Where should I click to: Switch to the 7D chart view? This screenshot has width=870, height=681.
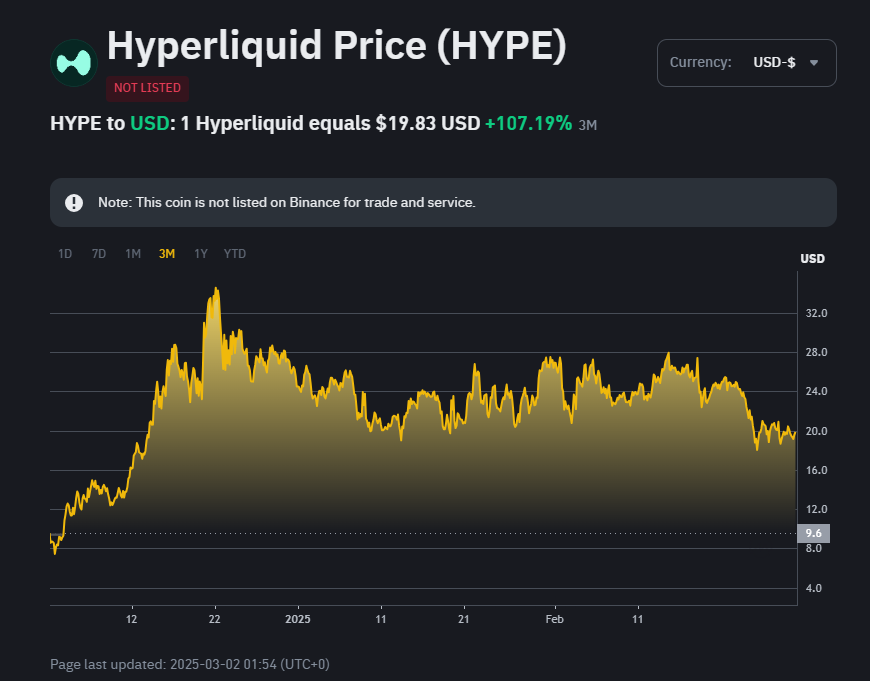pos(98,254)
